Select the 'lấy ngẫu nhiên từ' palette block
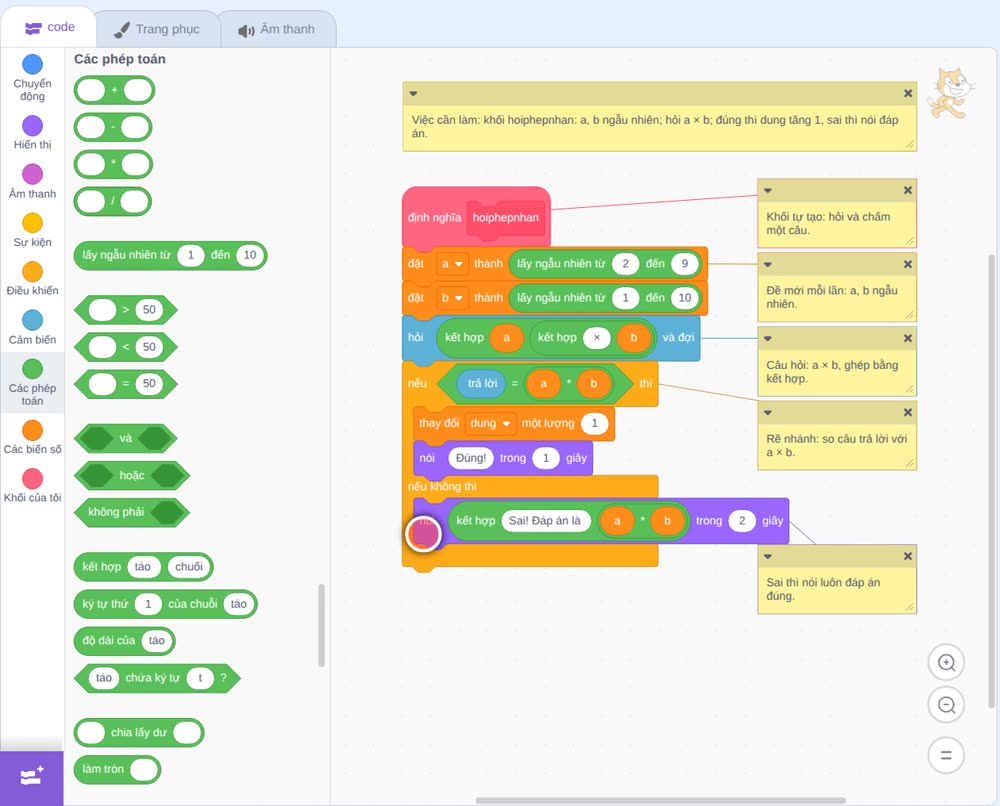The image size is (1000, 806). pyautogui.click(x=126, y=255)
